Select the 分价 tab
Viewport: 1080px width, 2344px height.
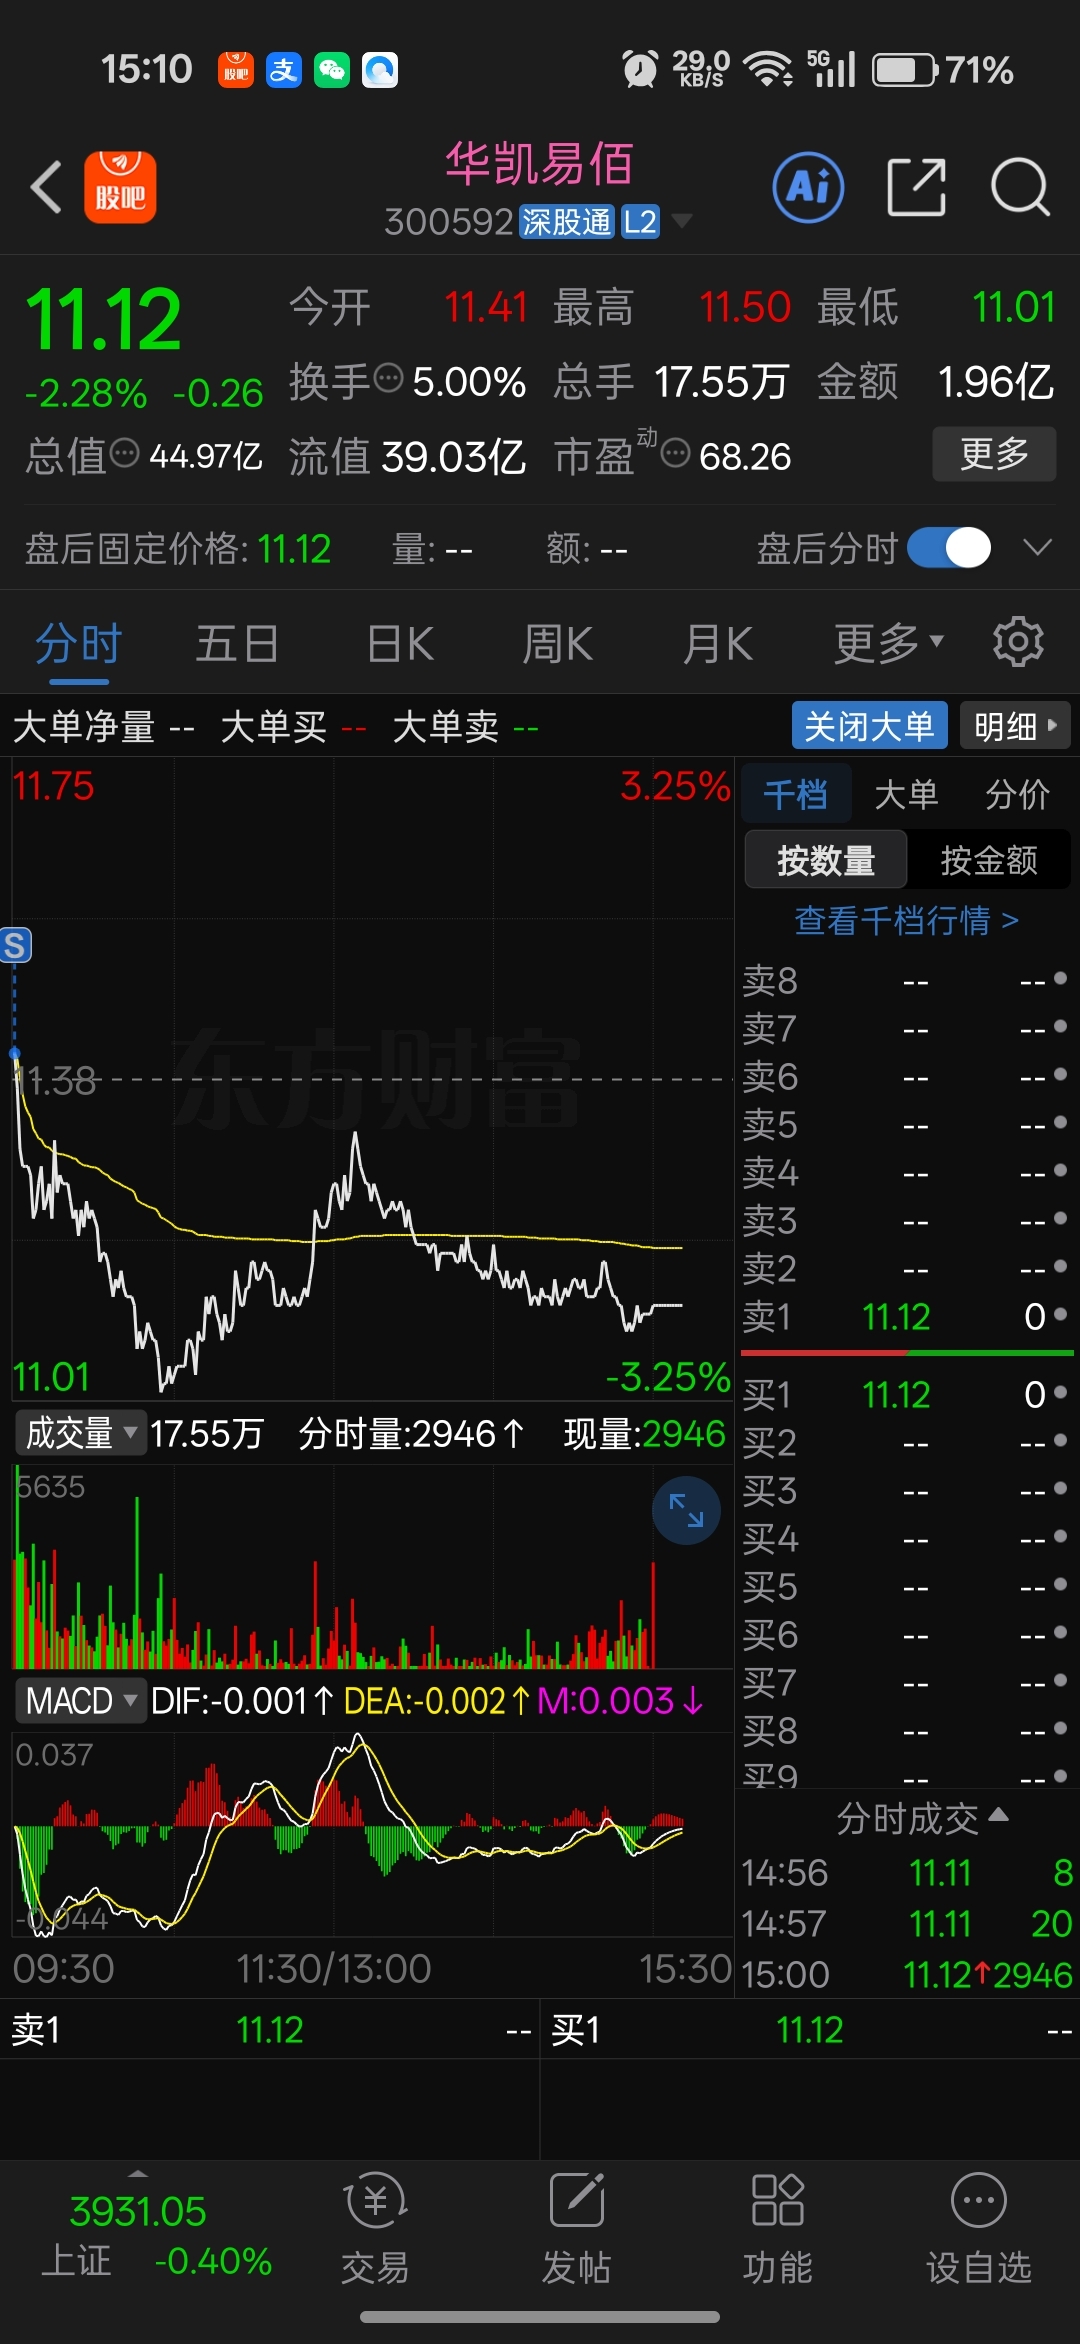pos(1017,794)
